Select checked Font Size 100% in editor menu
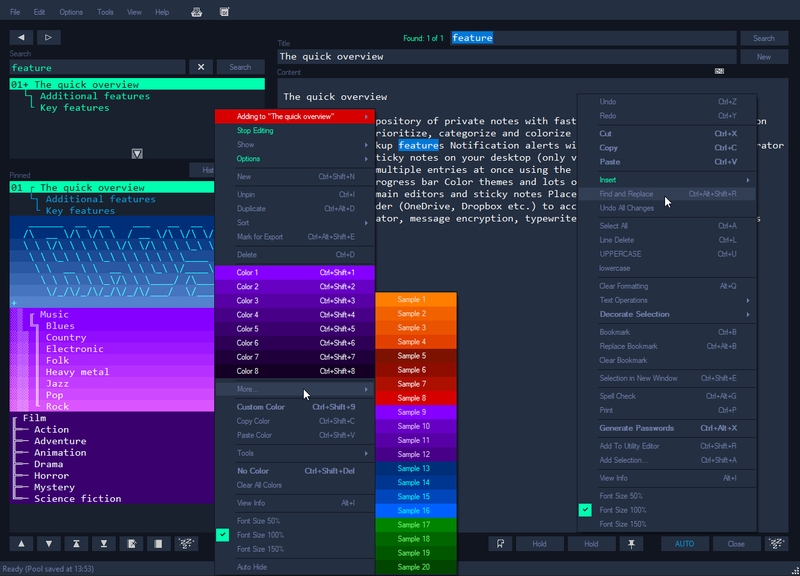This screenshot has height=576, width=800. (x=667, y=510)
